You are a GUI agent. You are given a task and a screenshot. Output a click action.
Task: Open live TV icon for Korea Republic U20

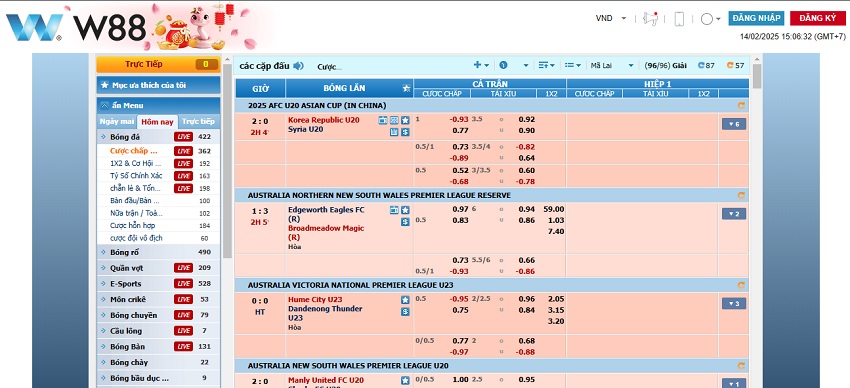click(x=383, y=120)
